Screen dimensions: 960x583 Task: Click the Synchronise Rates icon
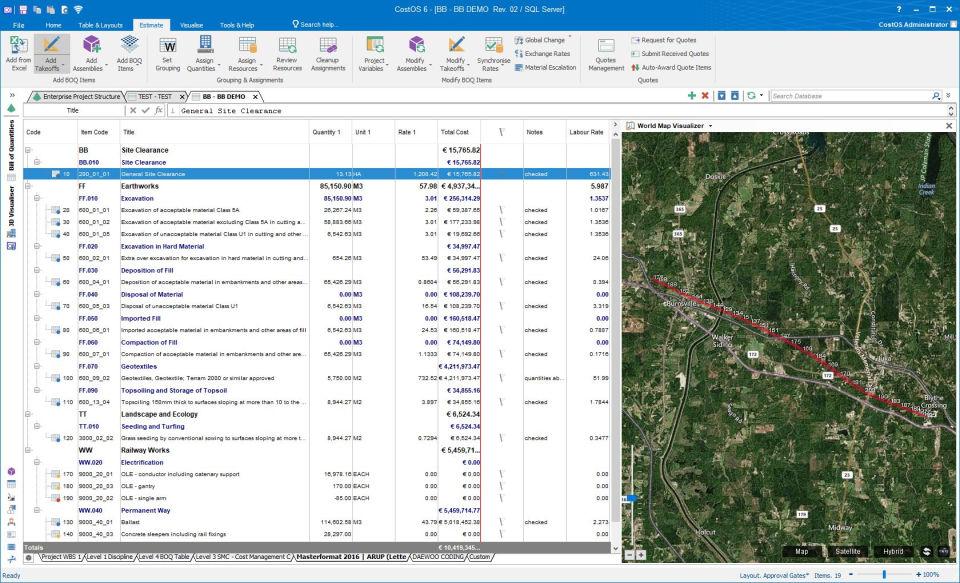(x=494, y=45)
